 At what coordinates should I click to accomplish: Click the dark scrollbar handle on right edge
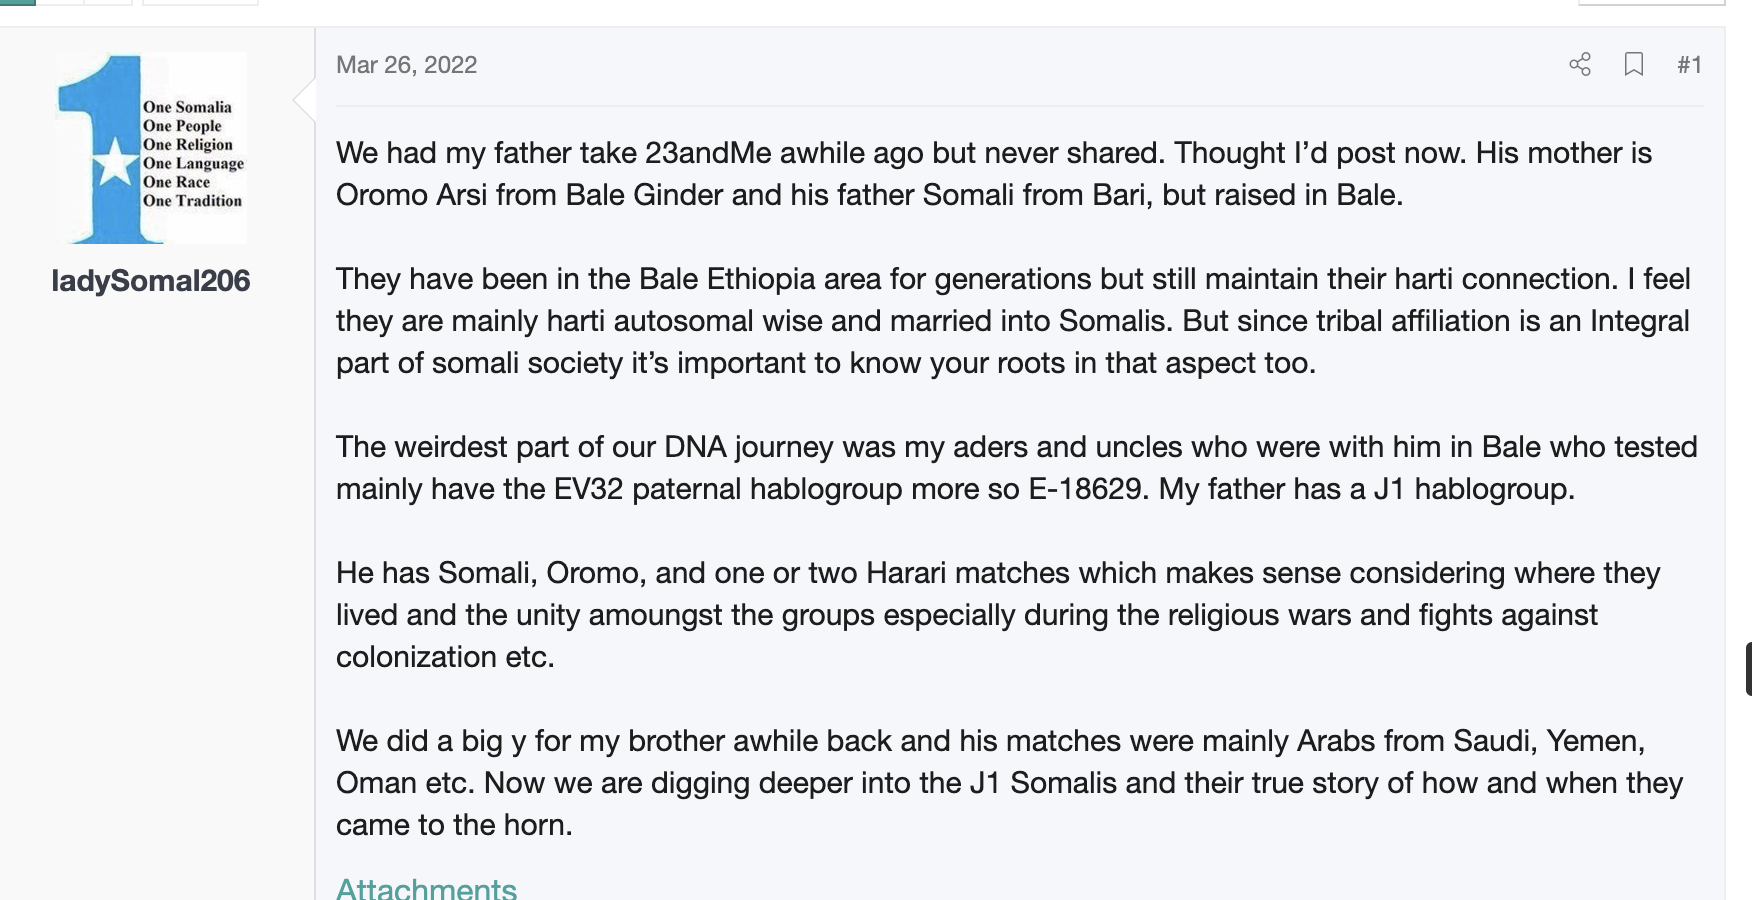[1748, 669]
